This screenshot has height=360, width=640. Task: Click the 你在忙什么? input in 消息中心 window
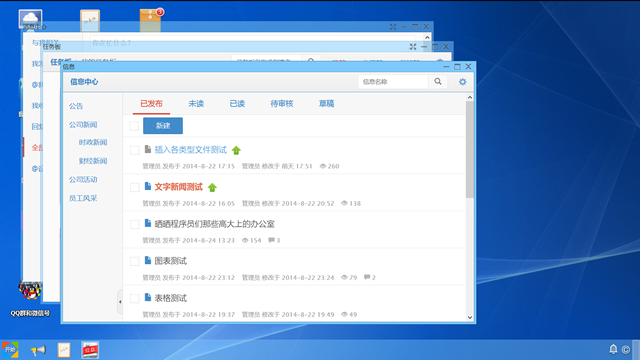[253, 42]
